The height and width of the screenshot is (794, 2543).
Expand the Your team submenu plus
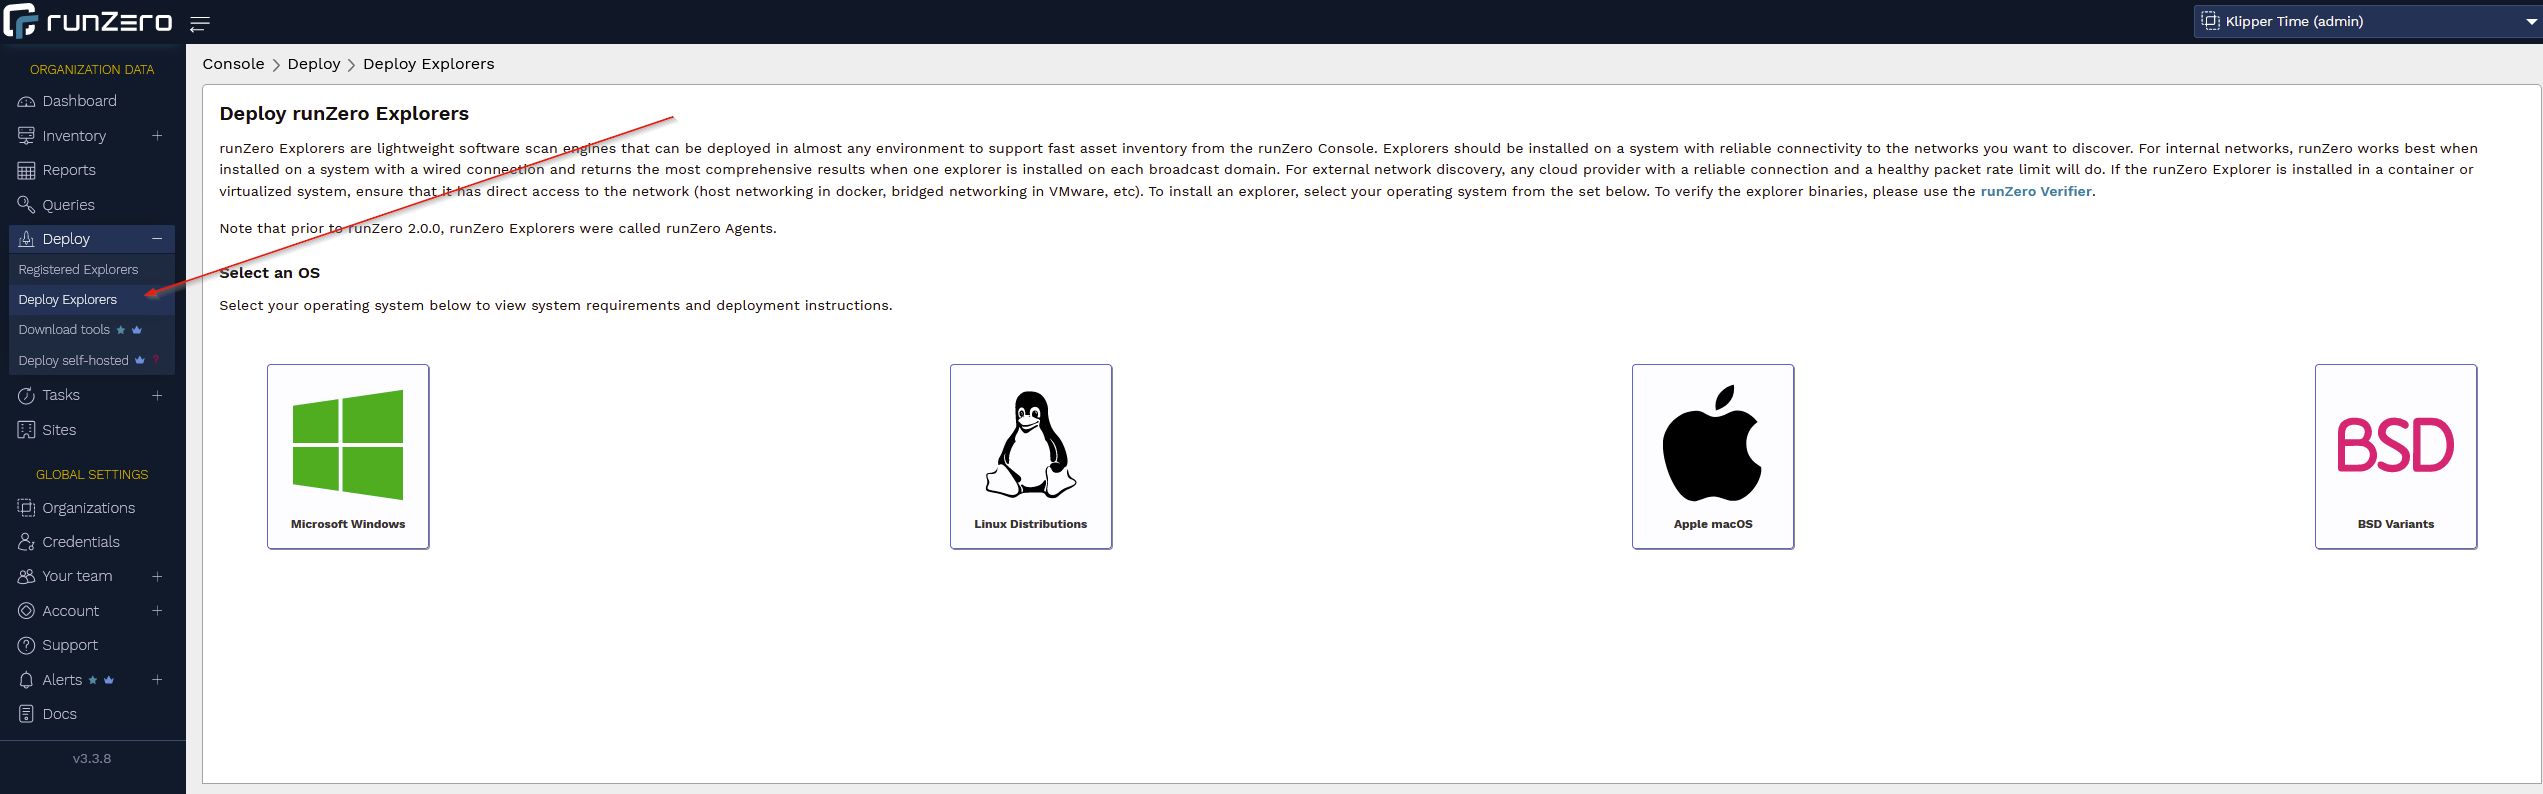[157, 577]
